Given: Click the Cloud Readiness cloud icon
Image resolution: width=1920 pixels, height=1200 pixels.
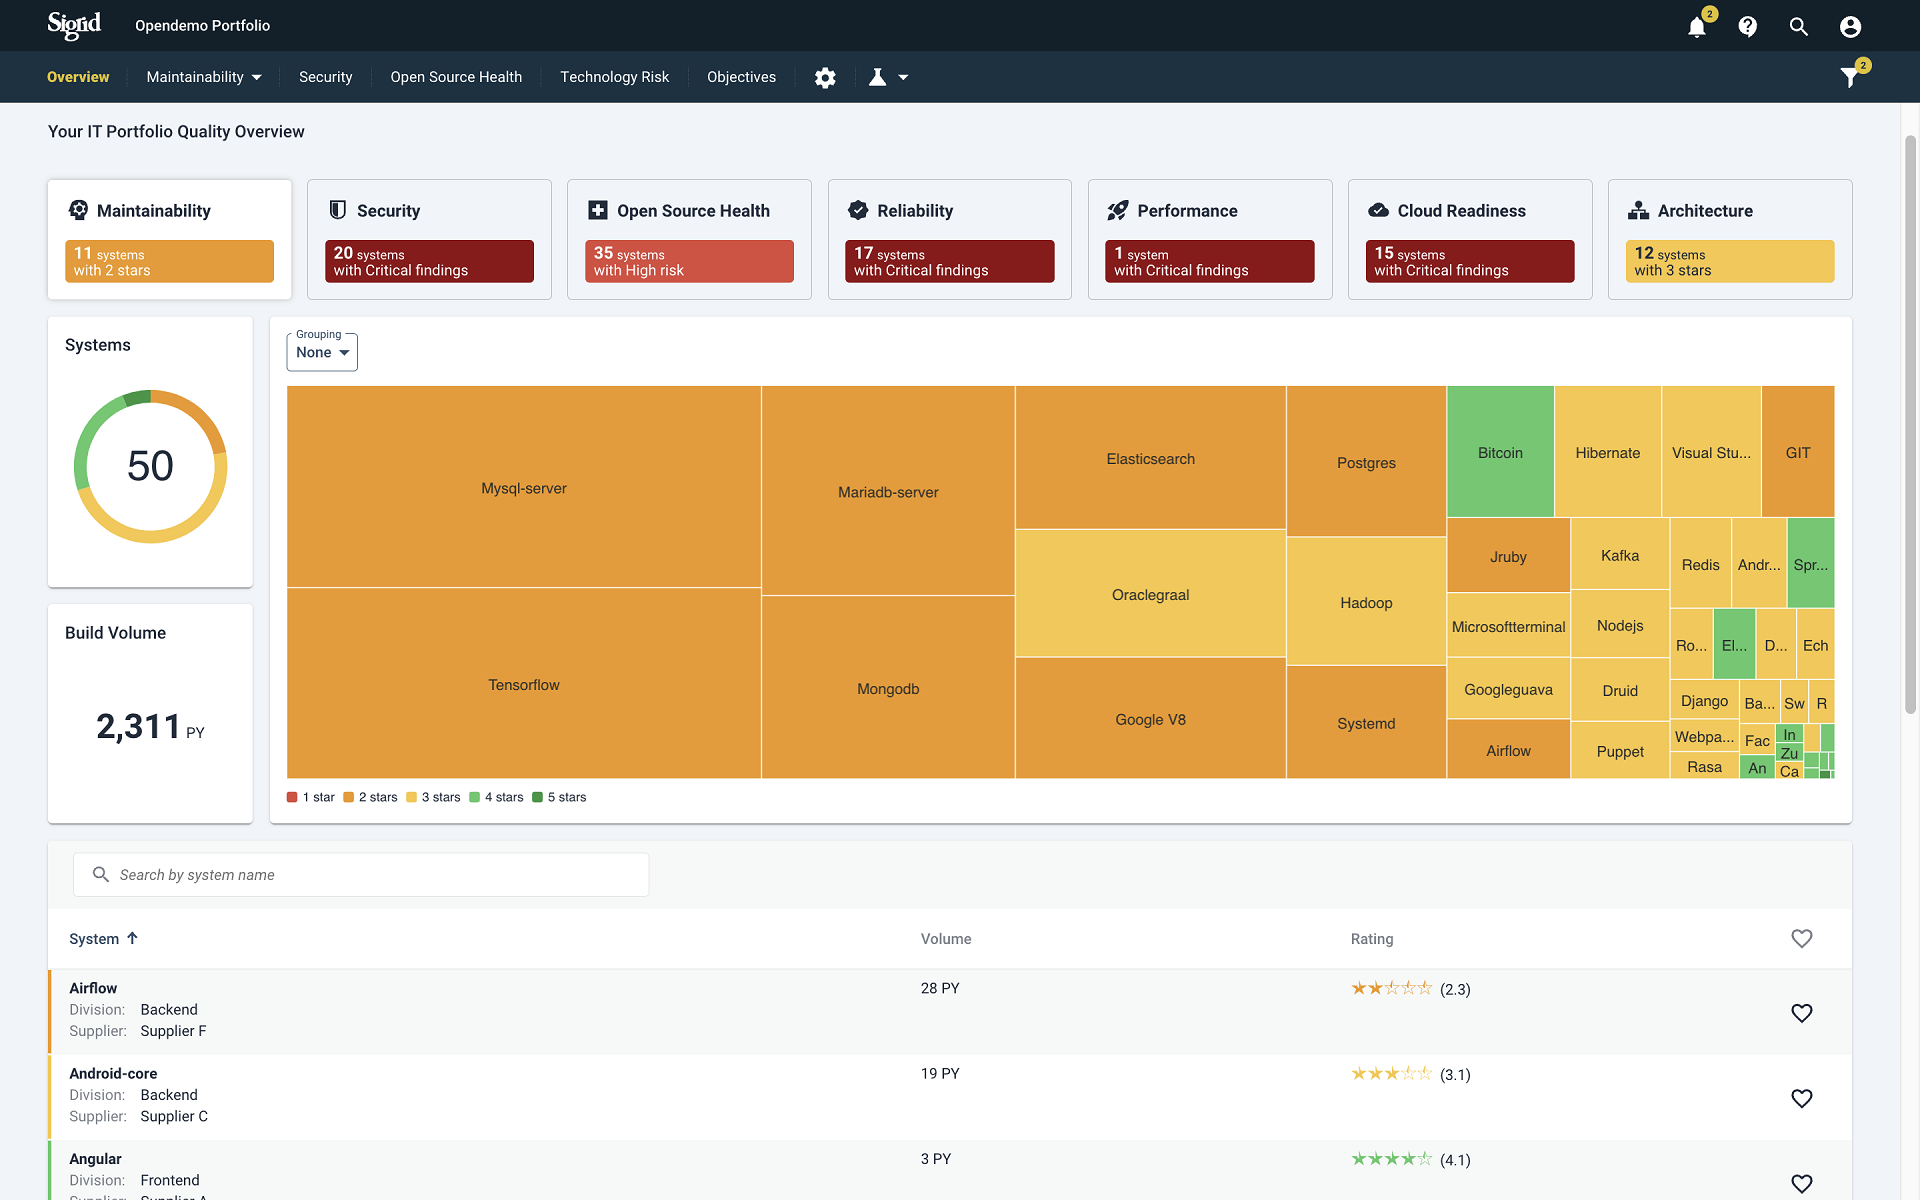Looking at the screenshot, I should pyautogui.click(x=1378, y=210).
